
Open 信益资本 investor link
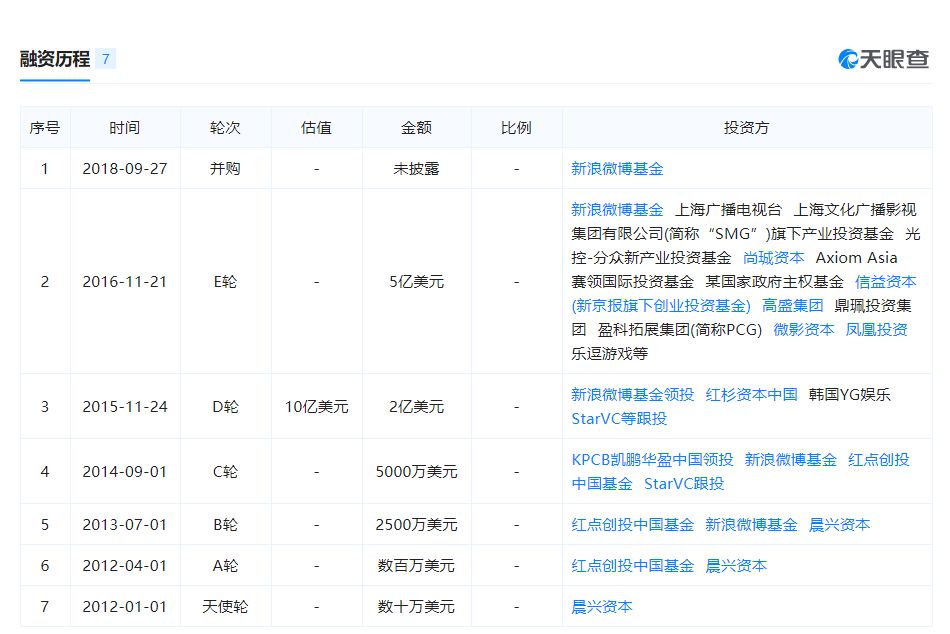pos(886,282)
